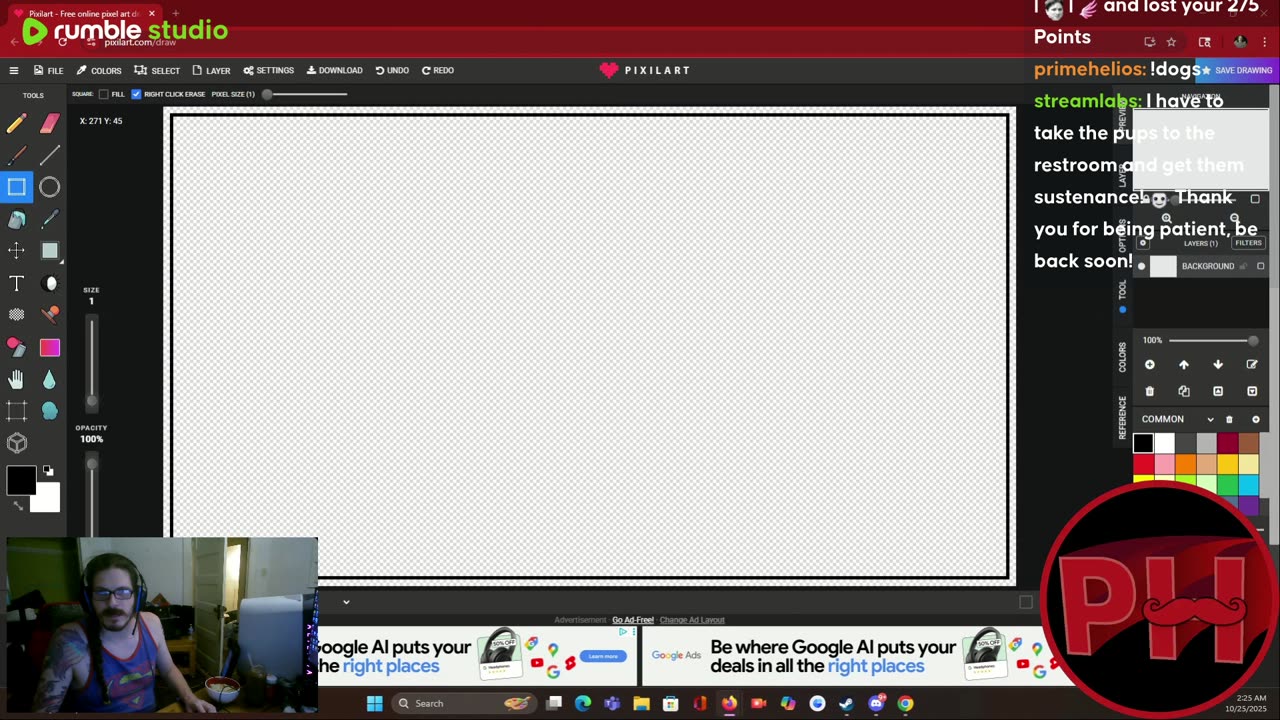Open the Settings menu

coord(268,70)
